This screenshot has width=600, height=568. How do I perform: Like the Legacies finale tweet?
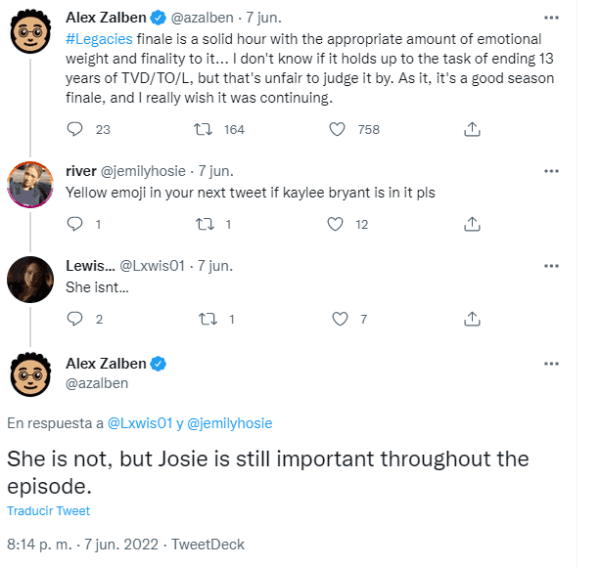click(x=337, y=129)
